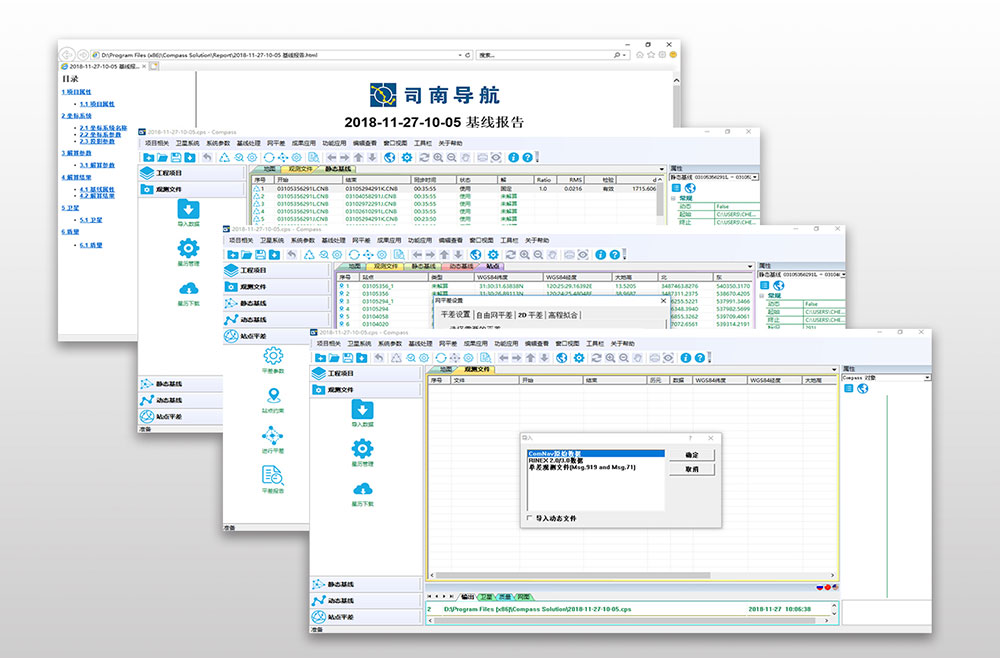The height and width of the screenshot is (658, 1000).
Task: Open the properties dropdown in the 静态基线 table window
Action: [x=756, y=177]
